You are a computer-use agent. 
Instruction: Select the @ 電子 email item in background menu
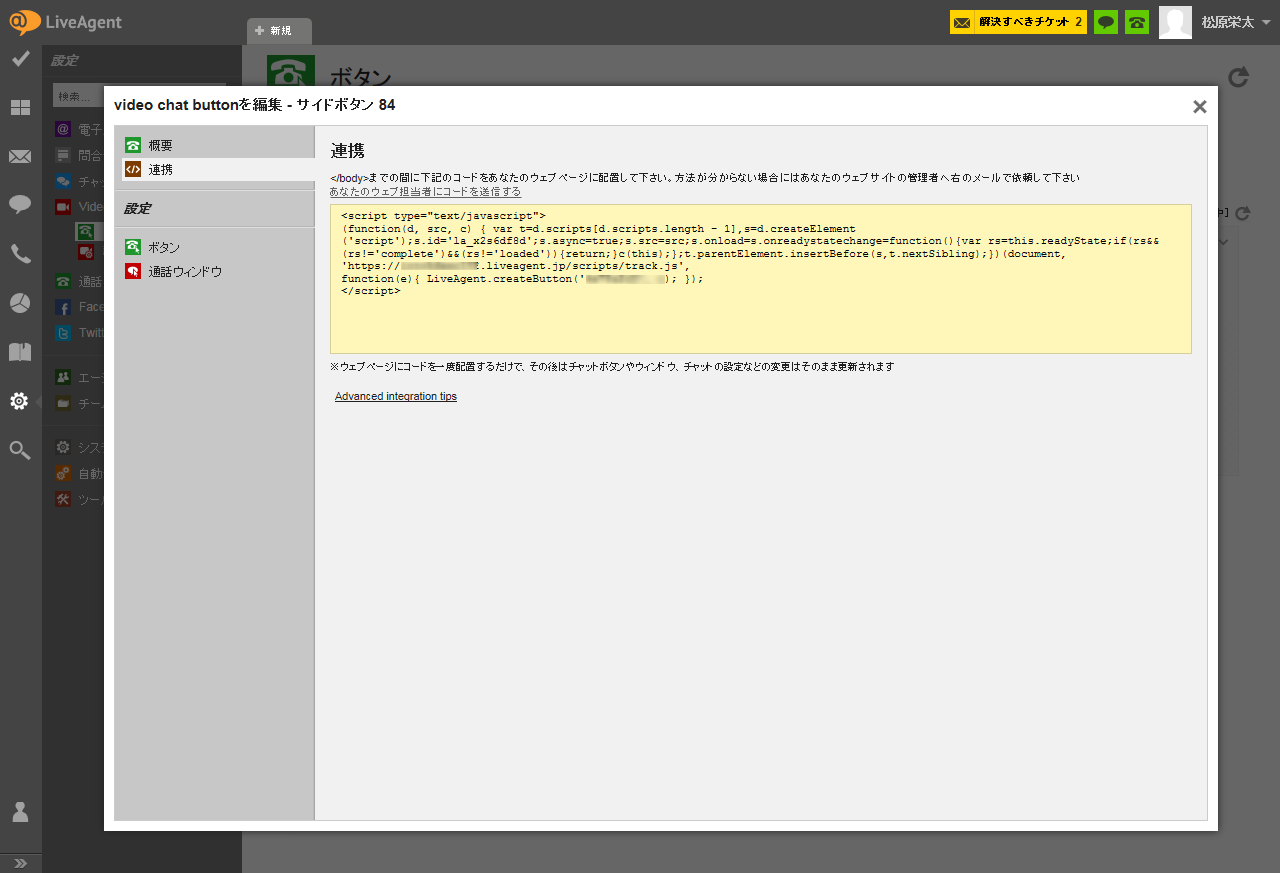[x=78, y=129]
